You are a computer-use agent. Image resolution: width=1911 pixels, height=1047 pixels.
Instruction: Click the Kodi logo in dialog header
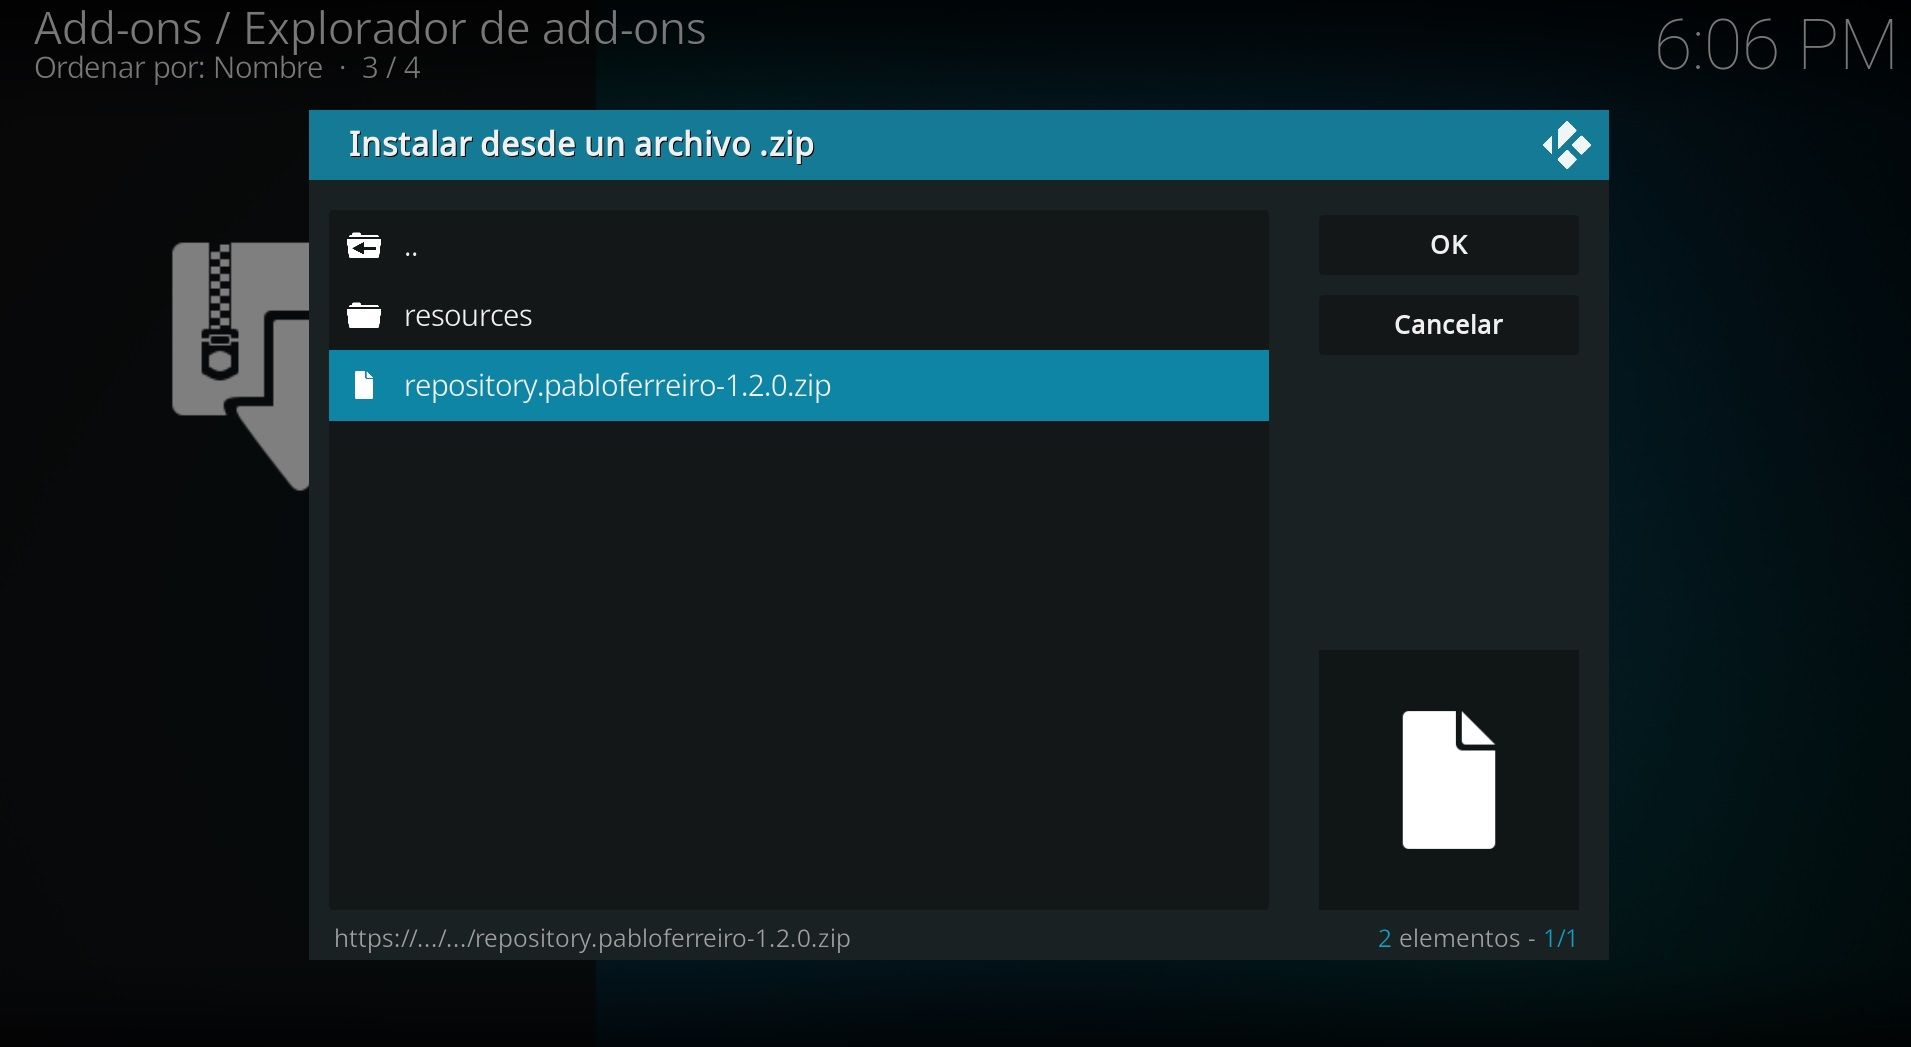pos(1566,145)
